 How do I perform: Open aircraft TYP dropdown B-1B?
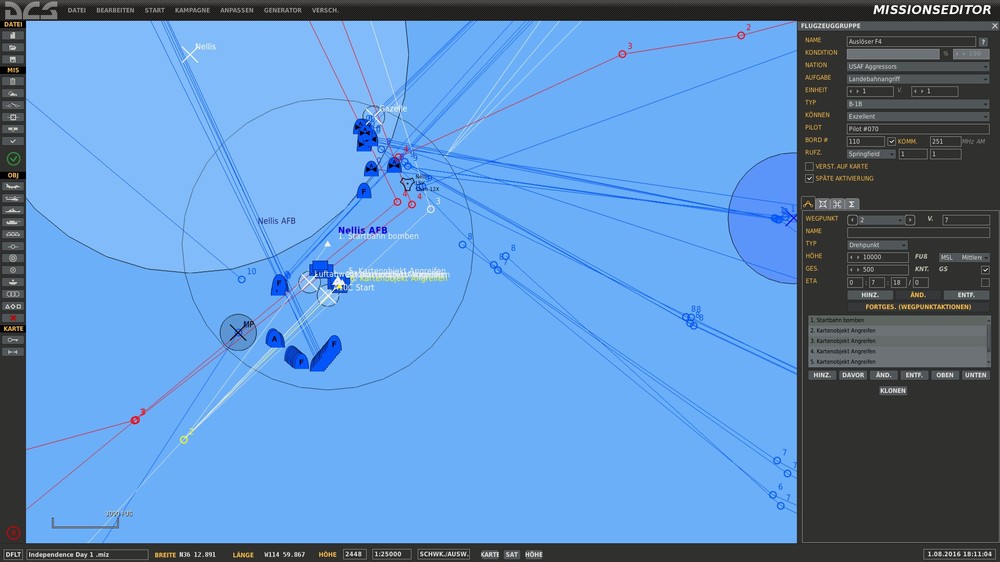918,104
